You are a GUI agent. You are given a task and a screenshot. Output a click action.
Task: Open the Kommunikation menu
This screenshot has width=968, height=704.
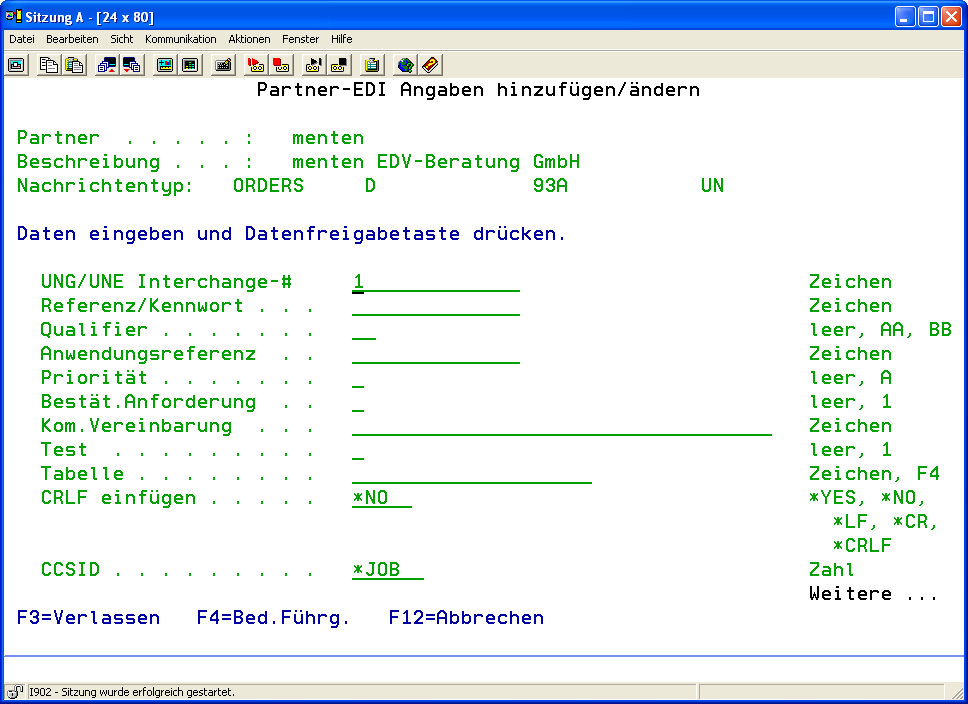[x=180, y=39]
